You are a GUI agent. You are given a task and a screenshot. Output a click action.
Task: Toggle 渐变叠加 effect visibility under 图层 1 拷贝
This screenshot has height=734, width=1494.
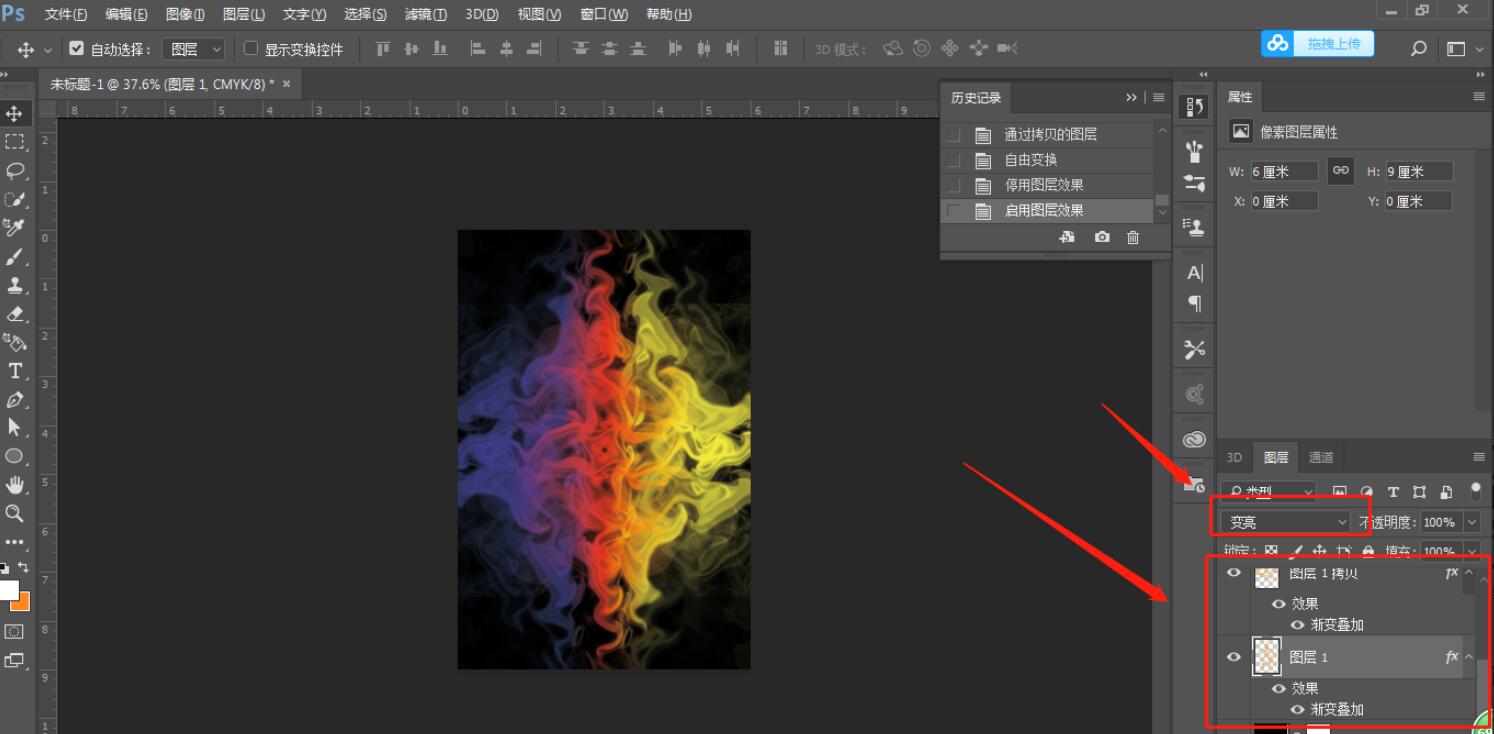1297,625
